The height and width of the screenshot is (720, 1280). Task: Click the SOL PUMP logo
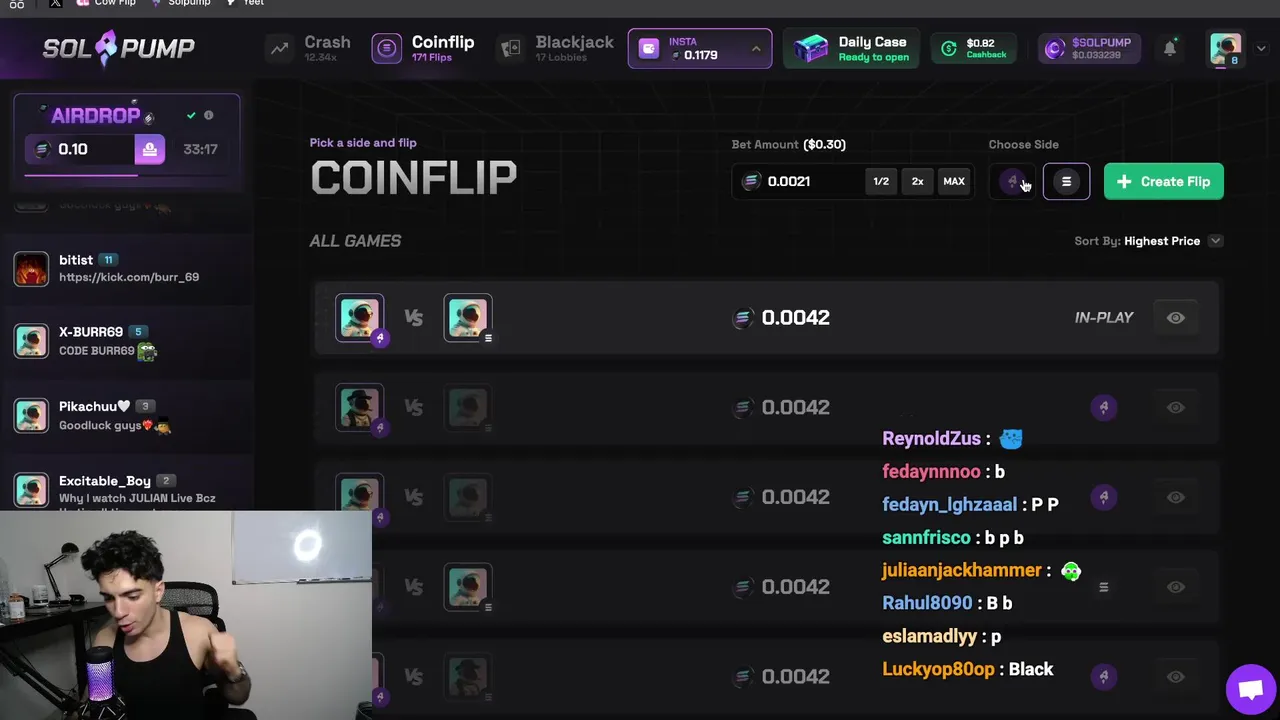pos(118,47)
